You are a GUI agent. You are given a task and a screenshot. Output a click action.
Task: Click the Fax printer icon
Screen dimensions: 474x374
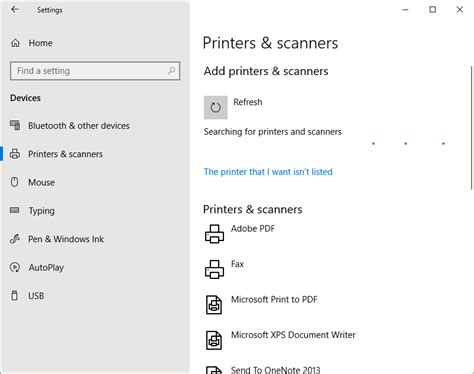tap(214, 269)
